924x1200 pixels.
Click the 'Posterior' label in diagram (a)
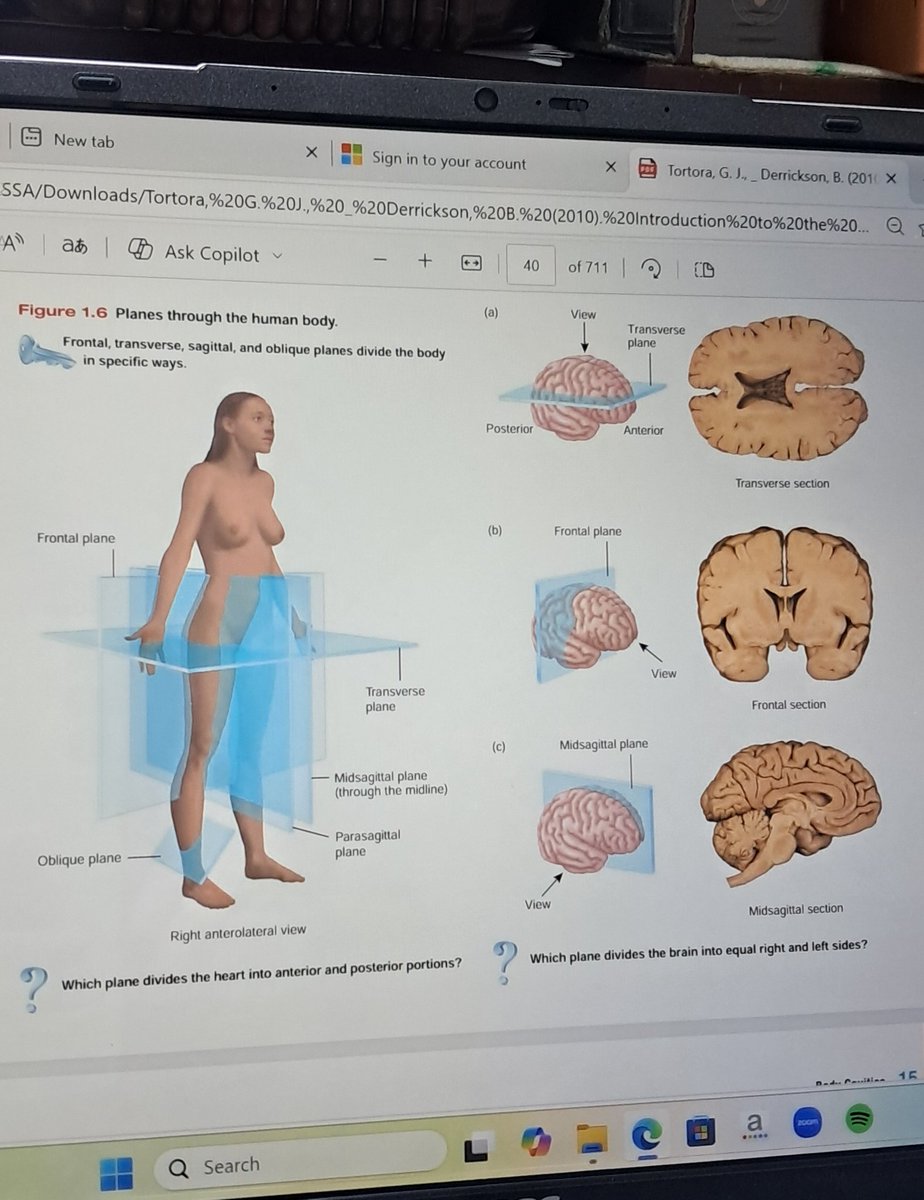click(x=509, y=428)
